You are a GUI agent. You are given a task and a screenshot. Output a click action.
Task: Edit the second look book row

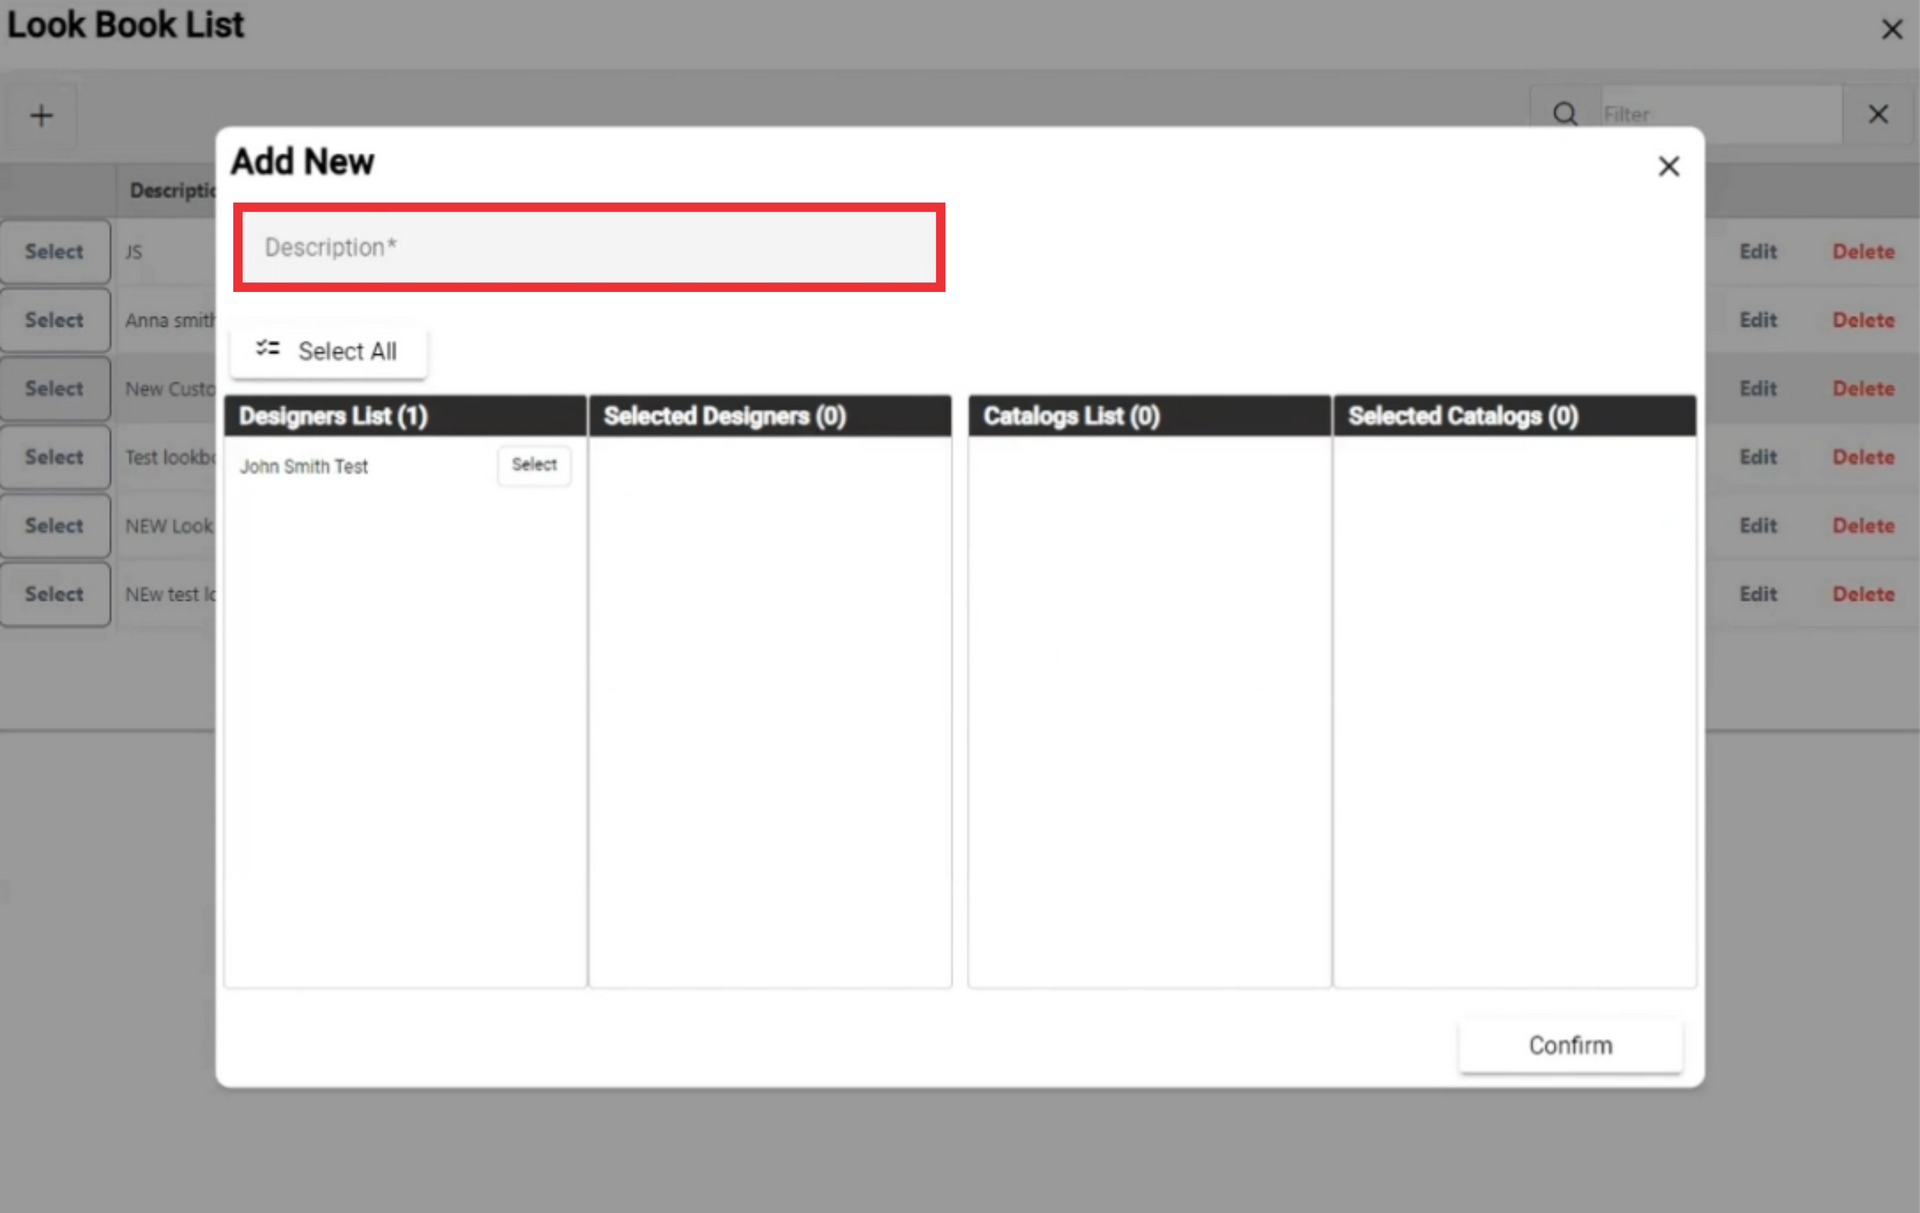(1758, 320)
